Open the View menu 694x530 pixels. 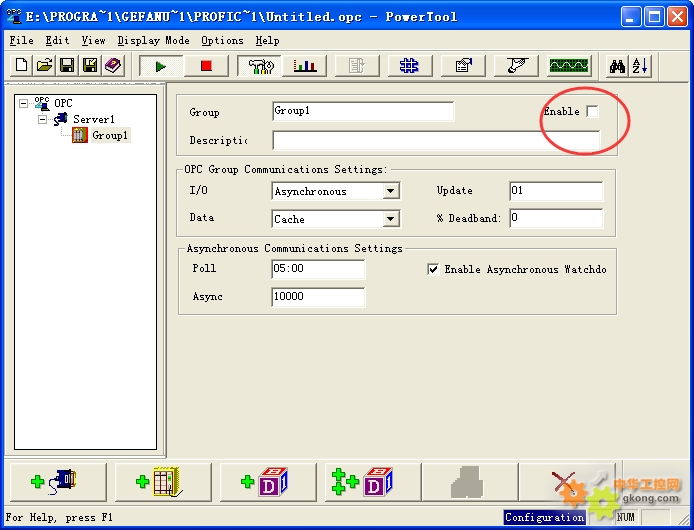pyautogui.click(x=93, y=40)
